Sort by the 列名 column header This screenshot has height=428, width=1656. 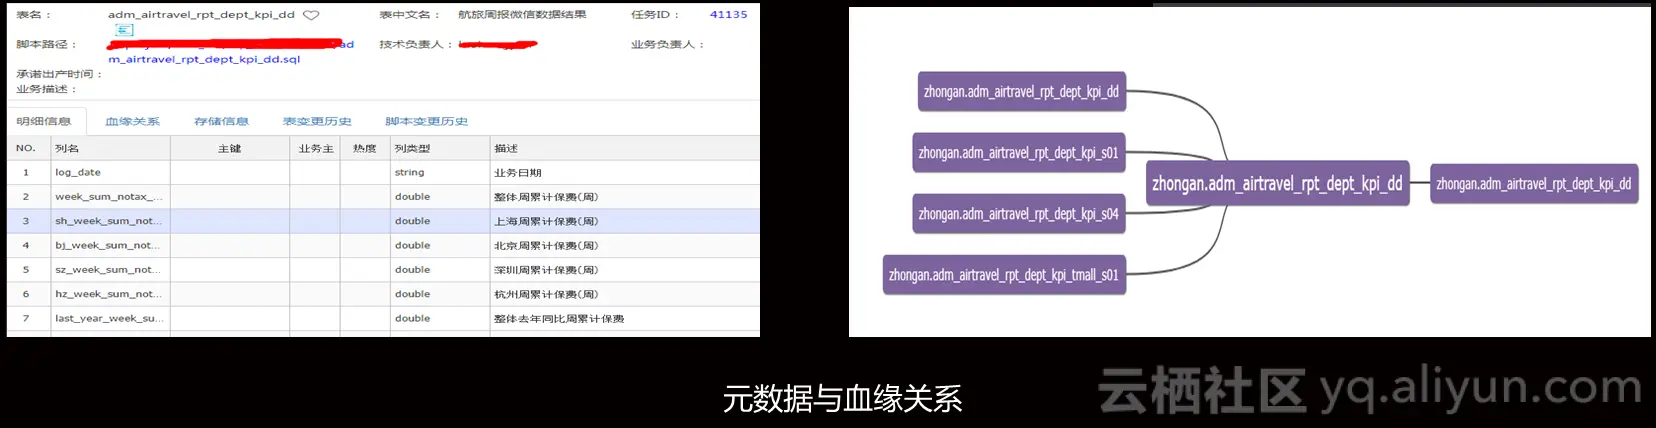[x=111, y=148]
